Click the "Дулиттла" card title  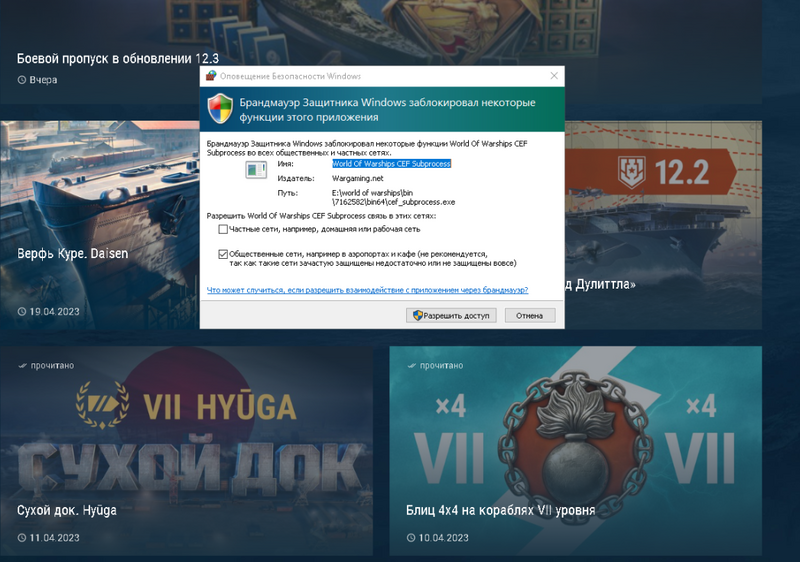coord(601,284)
